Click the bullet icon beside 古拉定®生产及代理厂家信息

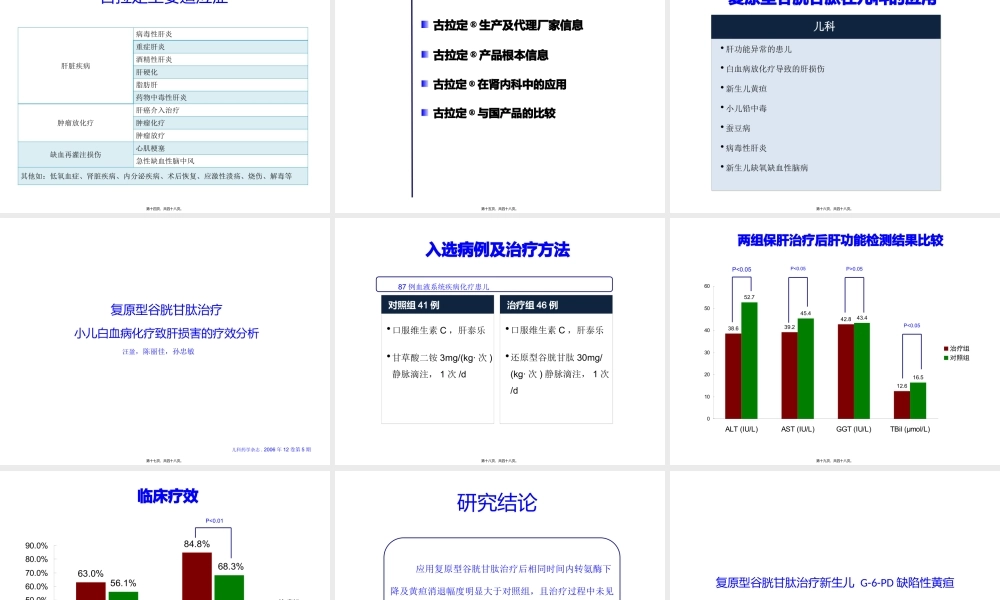[424, 25]
